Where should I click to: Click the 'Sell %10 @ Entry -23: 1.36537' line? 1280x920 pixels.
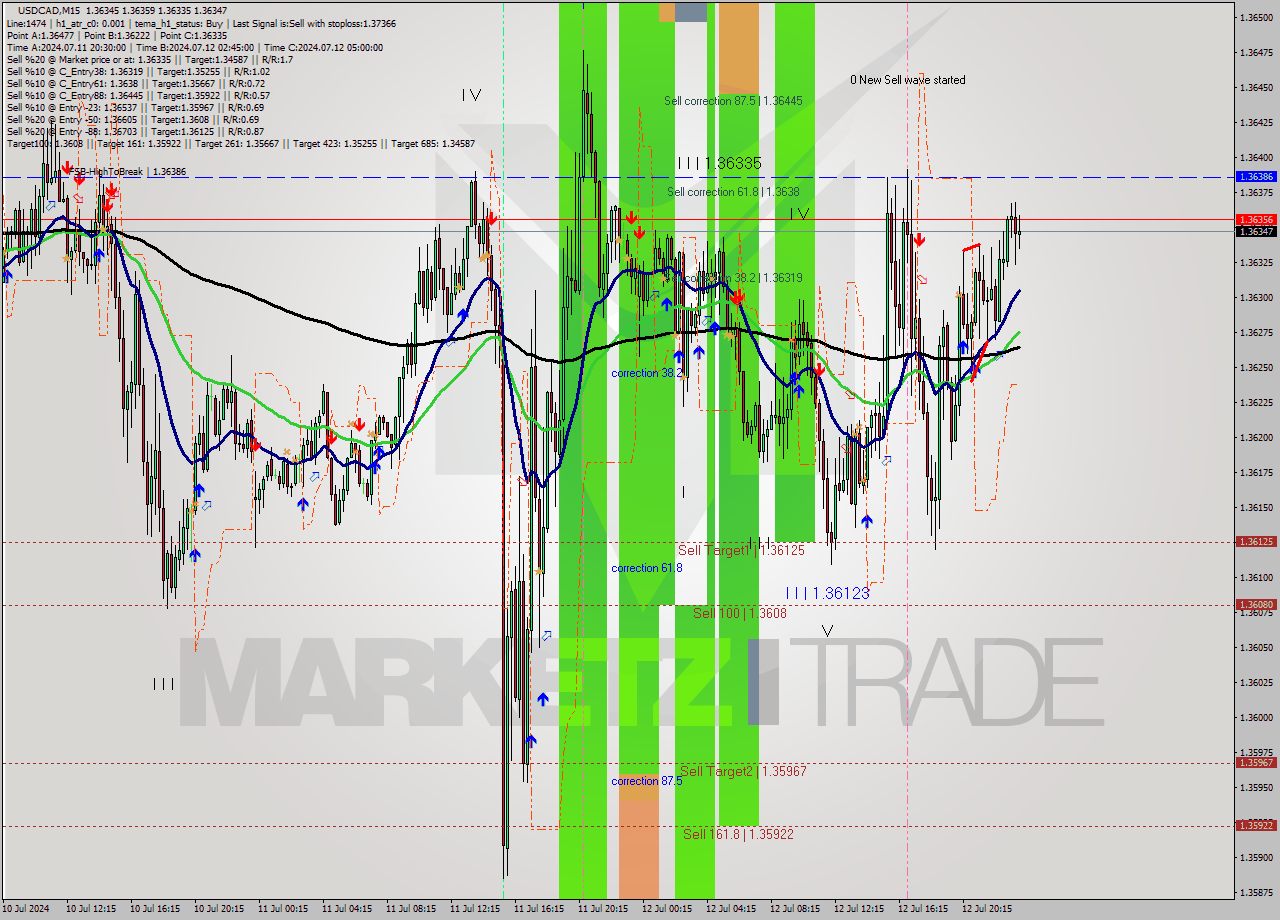pos(135,107)
